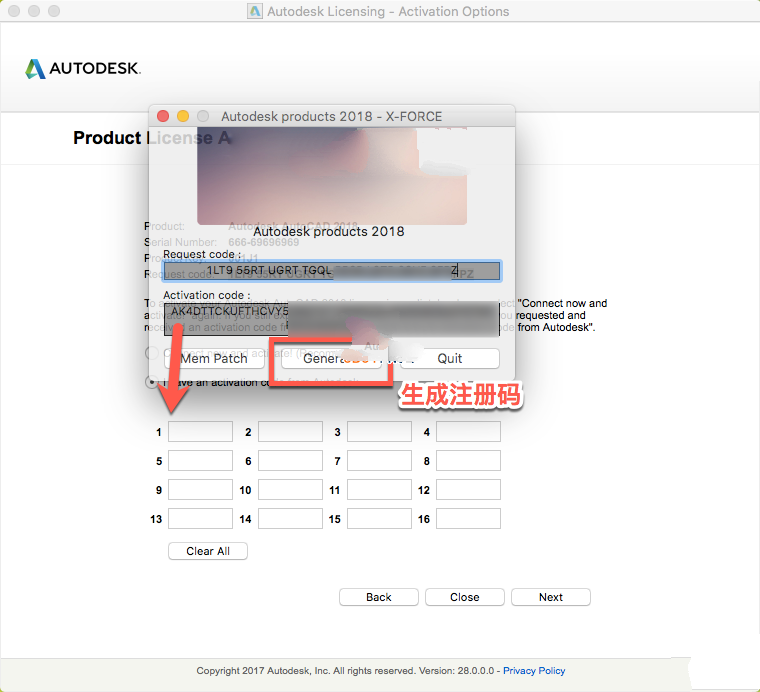Open the Privacy Policy link
The image size is (760, 692).
coord(534,671)
